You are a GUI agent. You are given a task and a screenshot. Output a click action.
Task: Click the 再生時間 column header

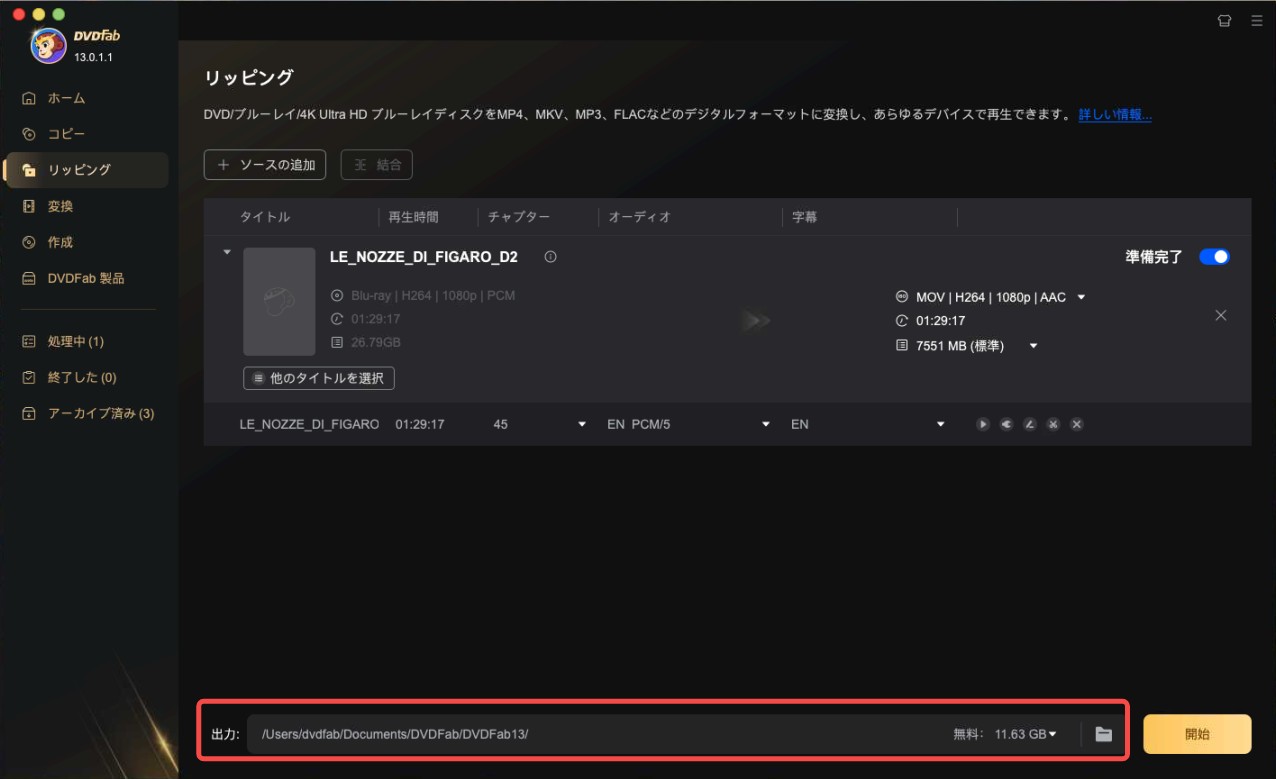pyautogui.click(x=413, y=217)
